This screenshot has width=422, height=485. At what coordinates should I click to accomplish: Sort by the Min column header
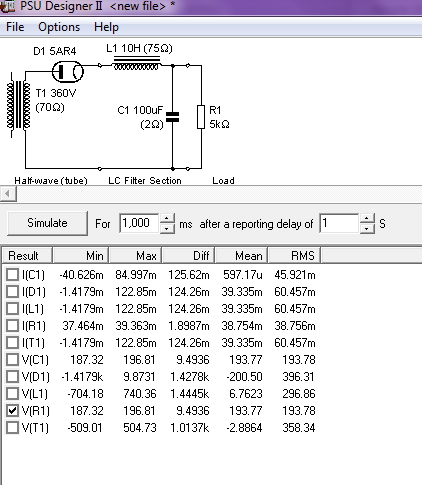[x=81, y=256]
